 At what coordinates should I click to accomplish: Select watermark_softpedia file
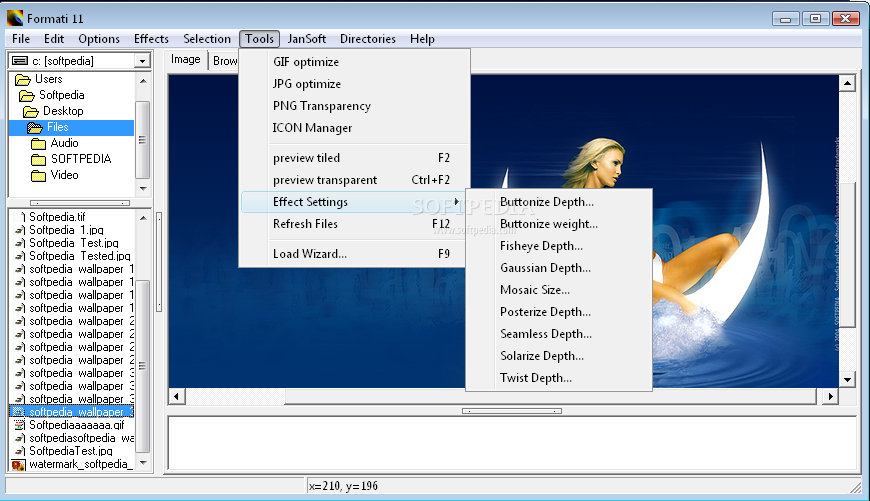pos(81,464)
